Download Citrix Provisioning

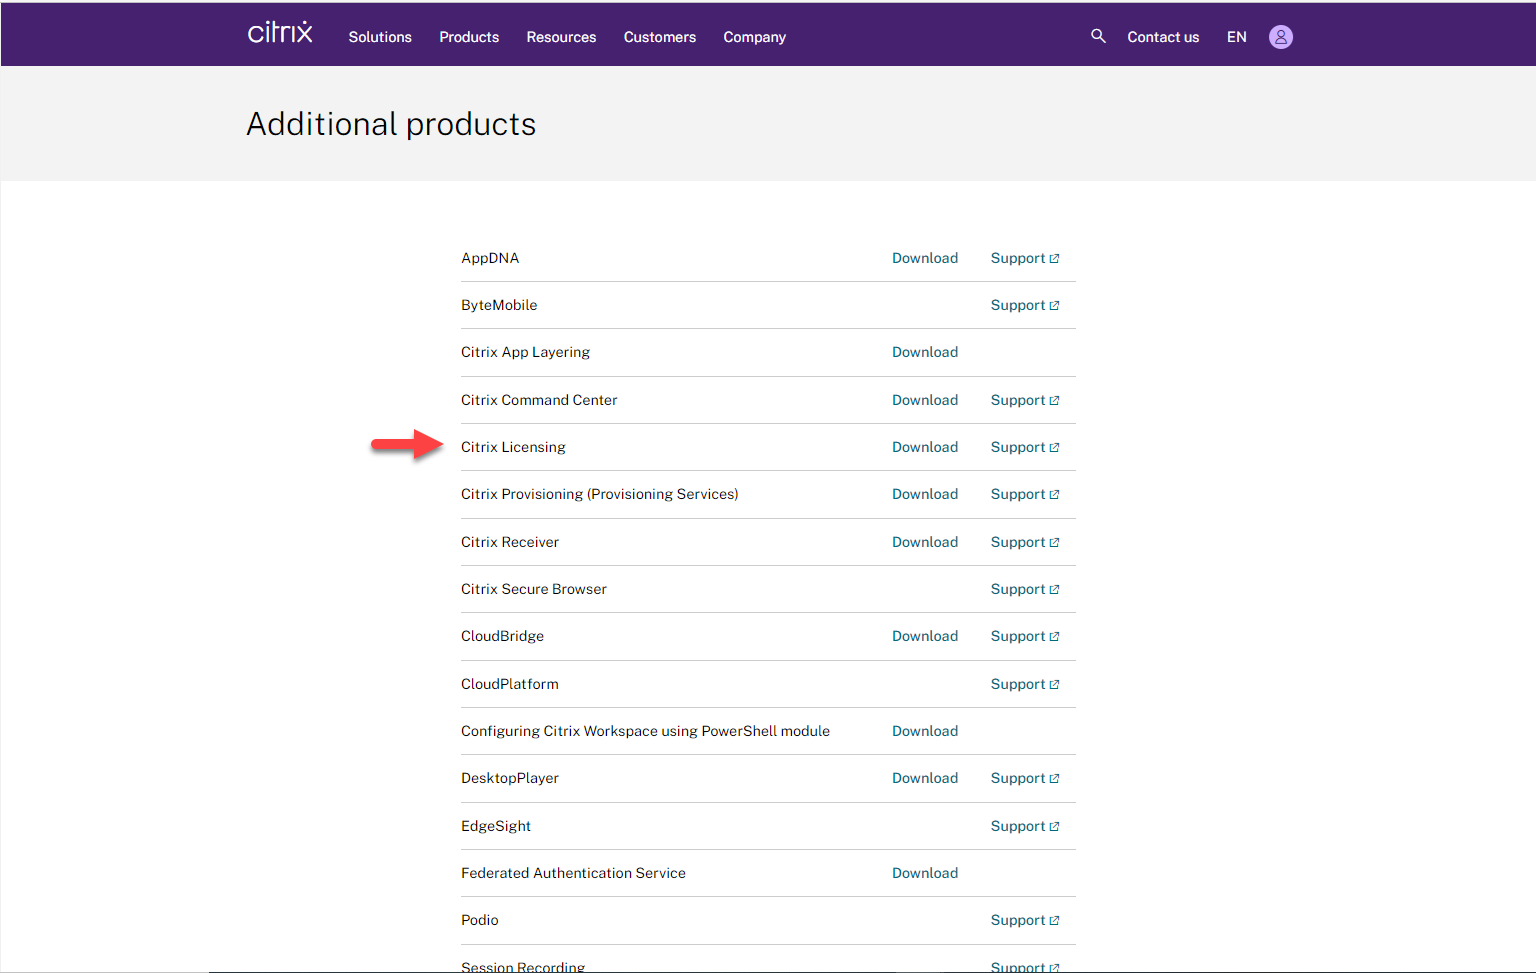coord(925,494)
